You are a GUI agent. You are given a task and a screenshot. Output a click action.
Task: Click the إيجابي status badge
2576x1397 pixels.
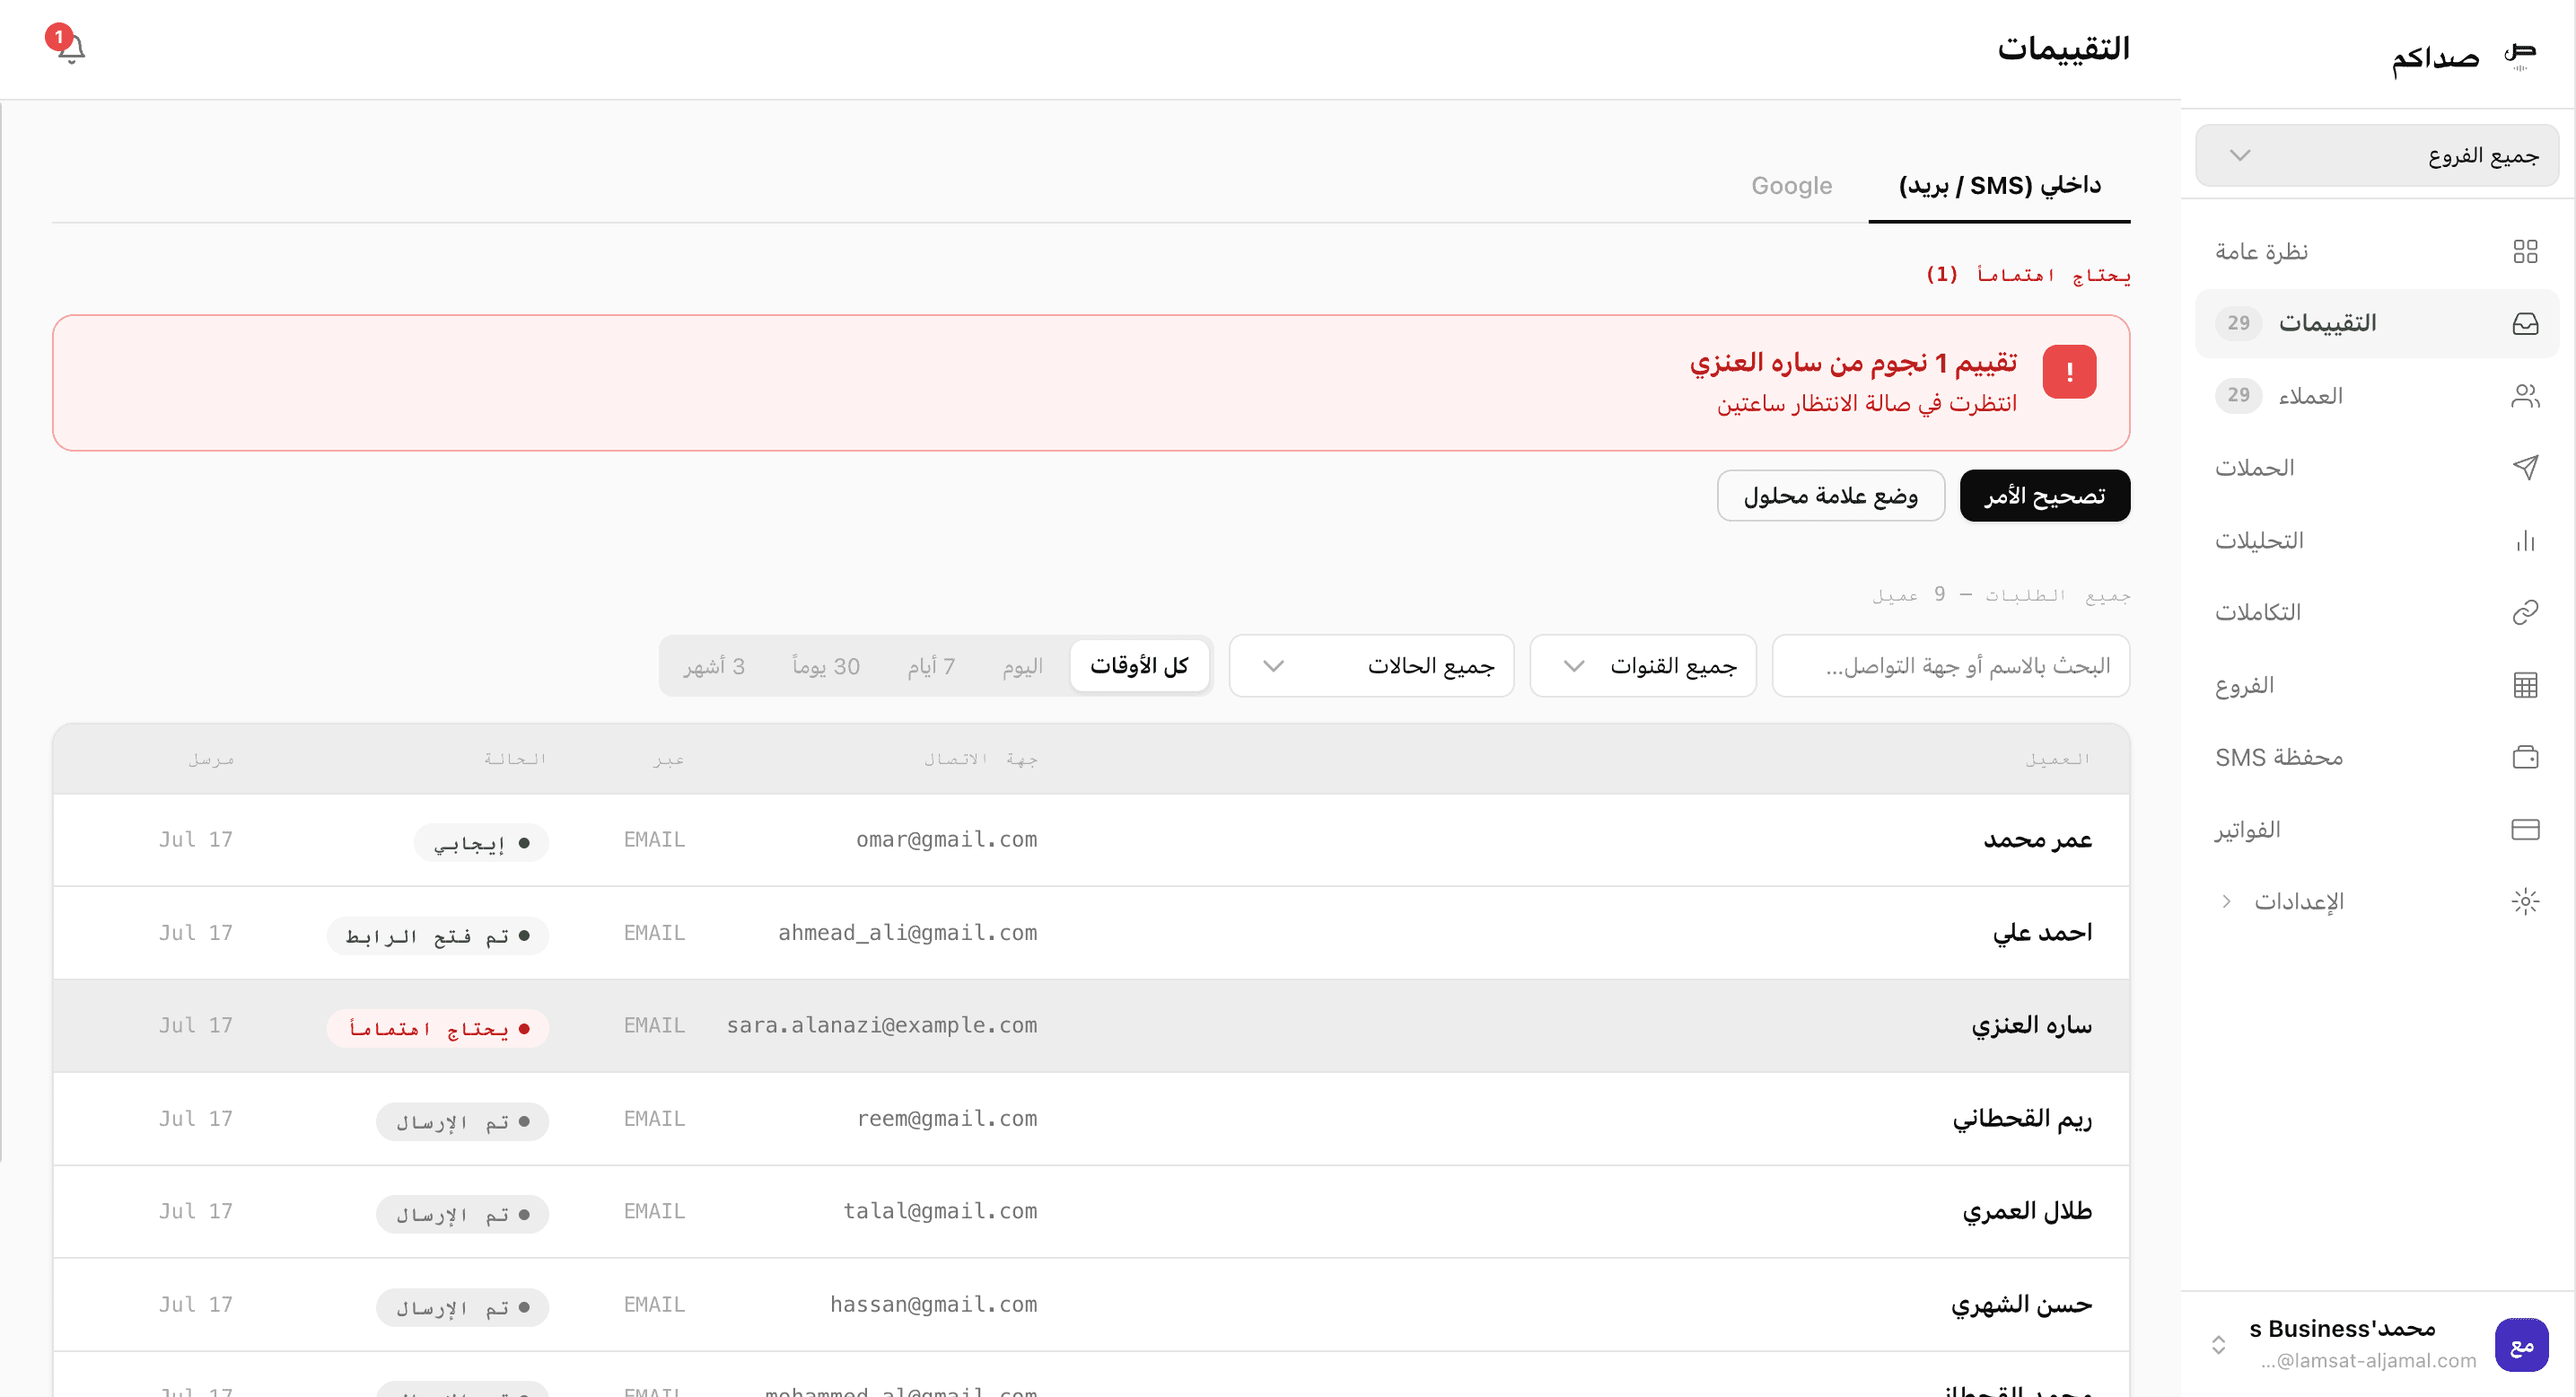pyautogui.click(x=481, y=843)
